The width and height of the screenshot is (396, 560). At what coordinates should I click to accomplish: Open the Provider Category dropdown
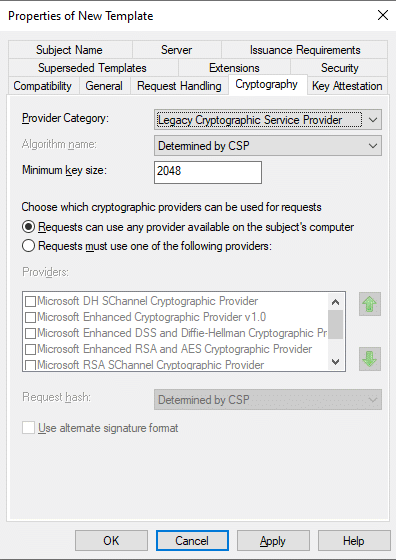[x=268, y=120]
